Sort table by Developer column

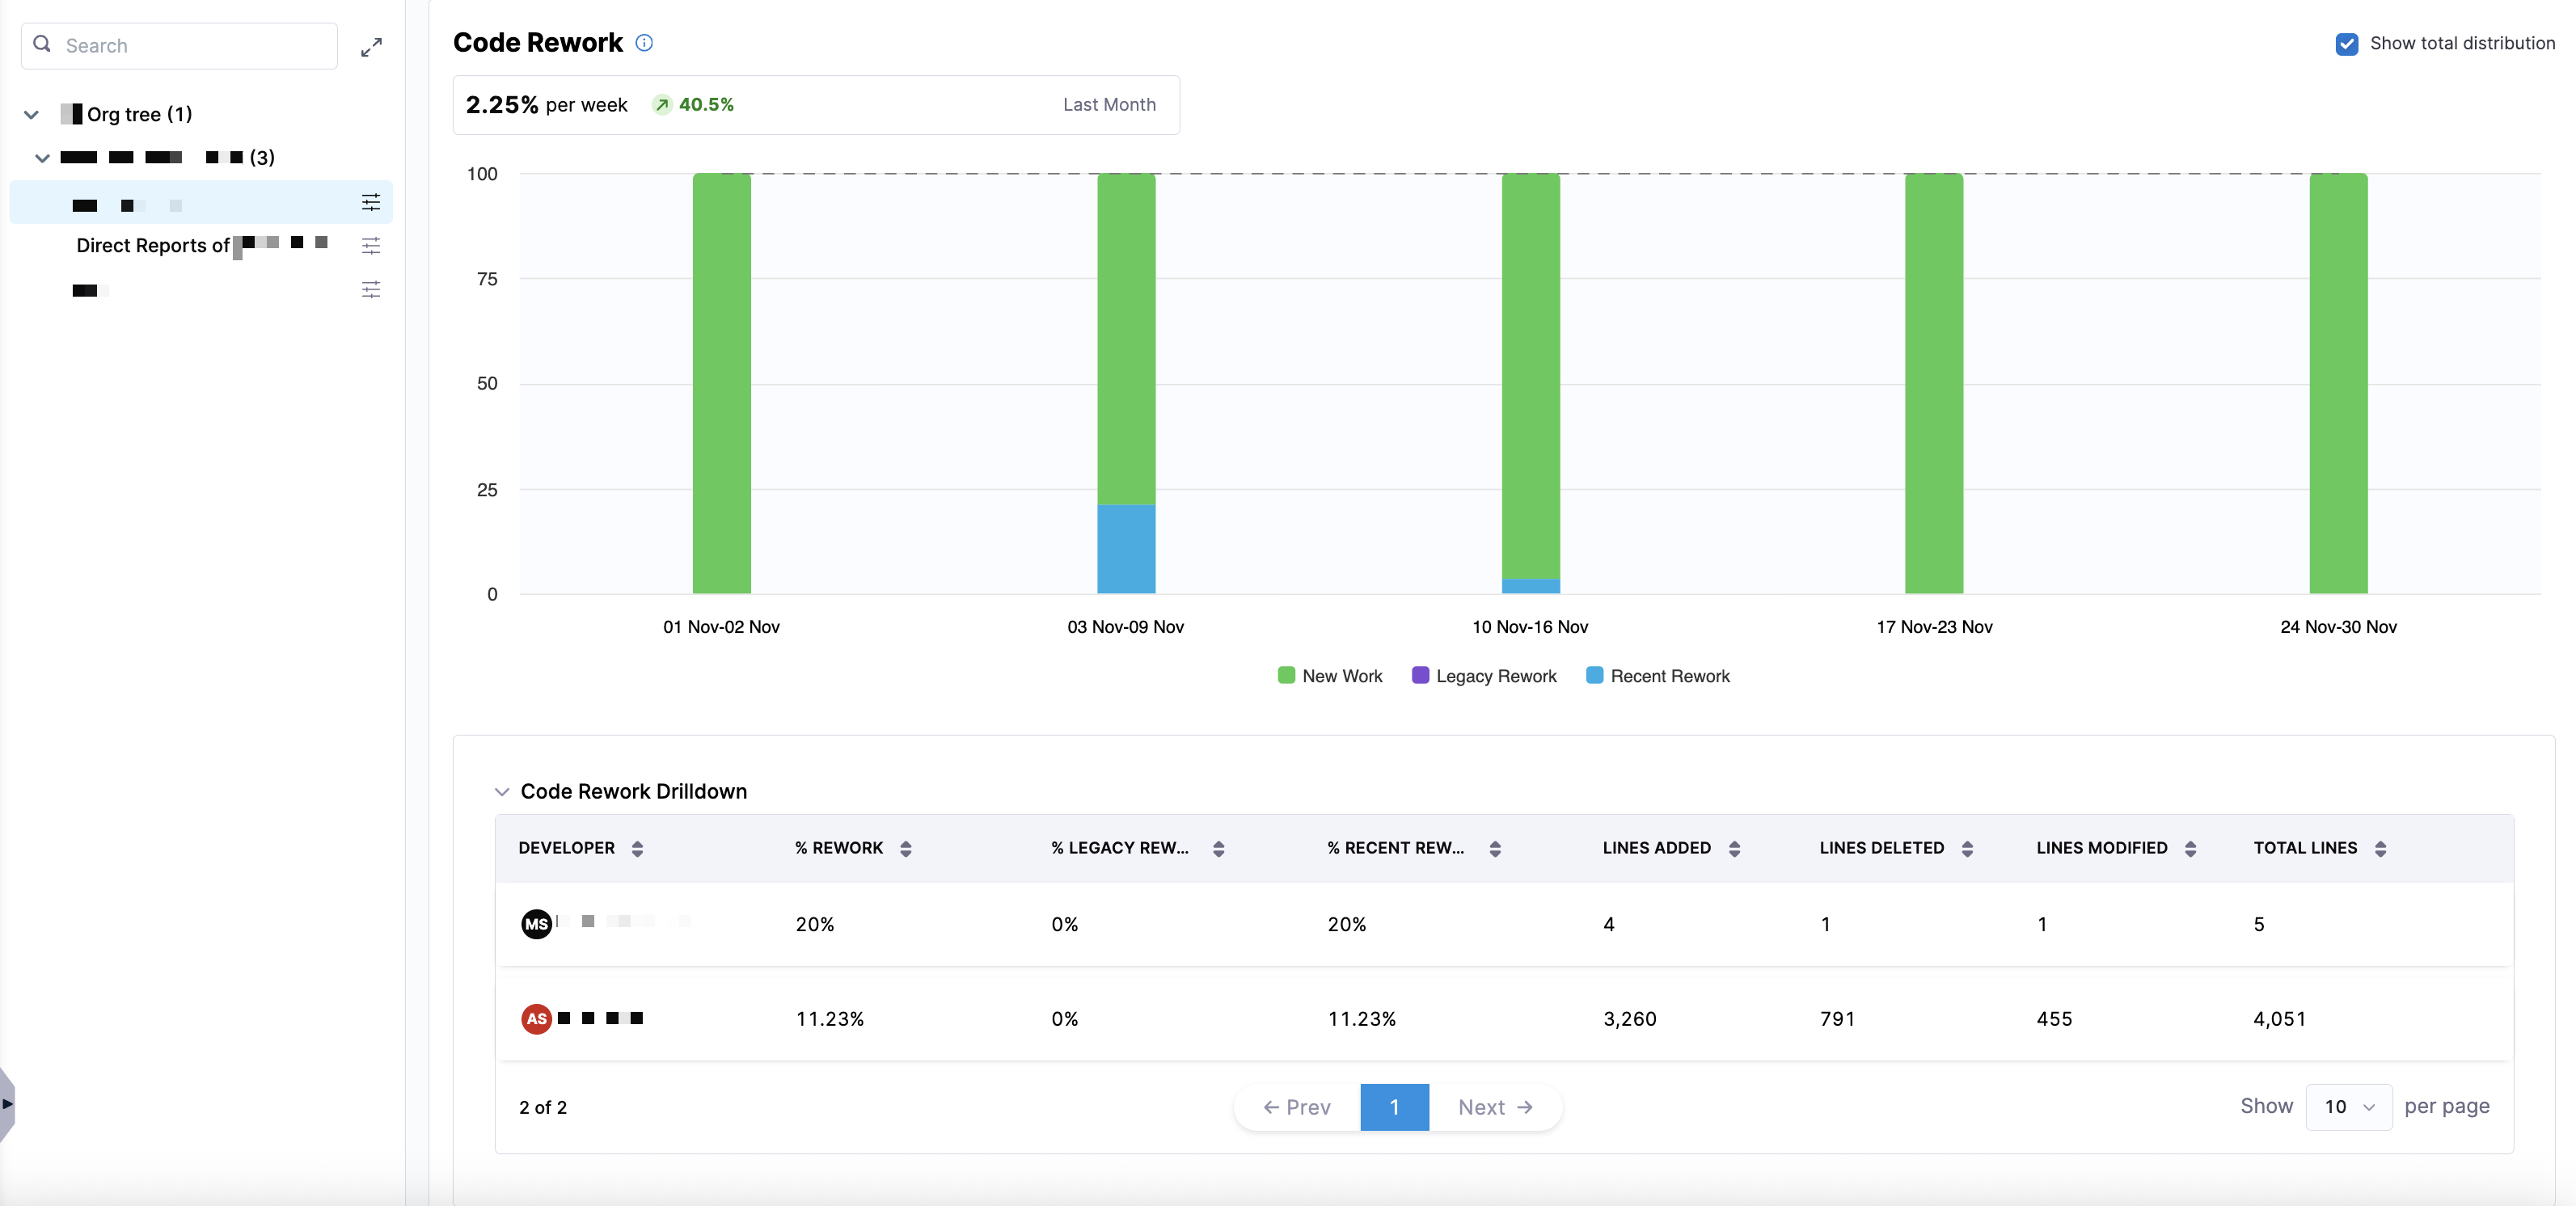637,849
